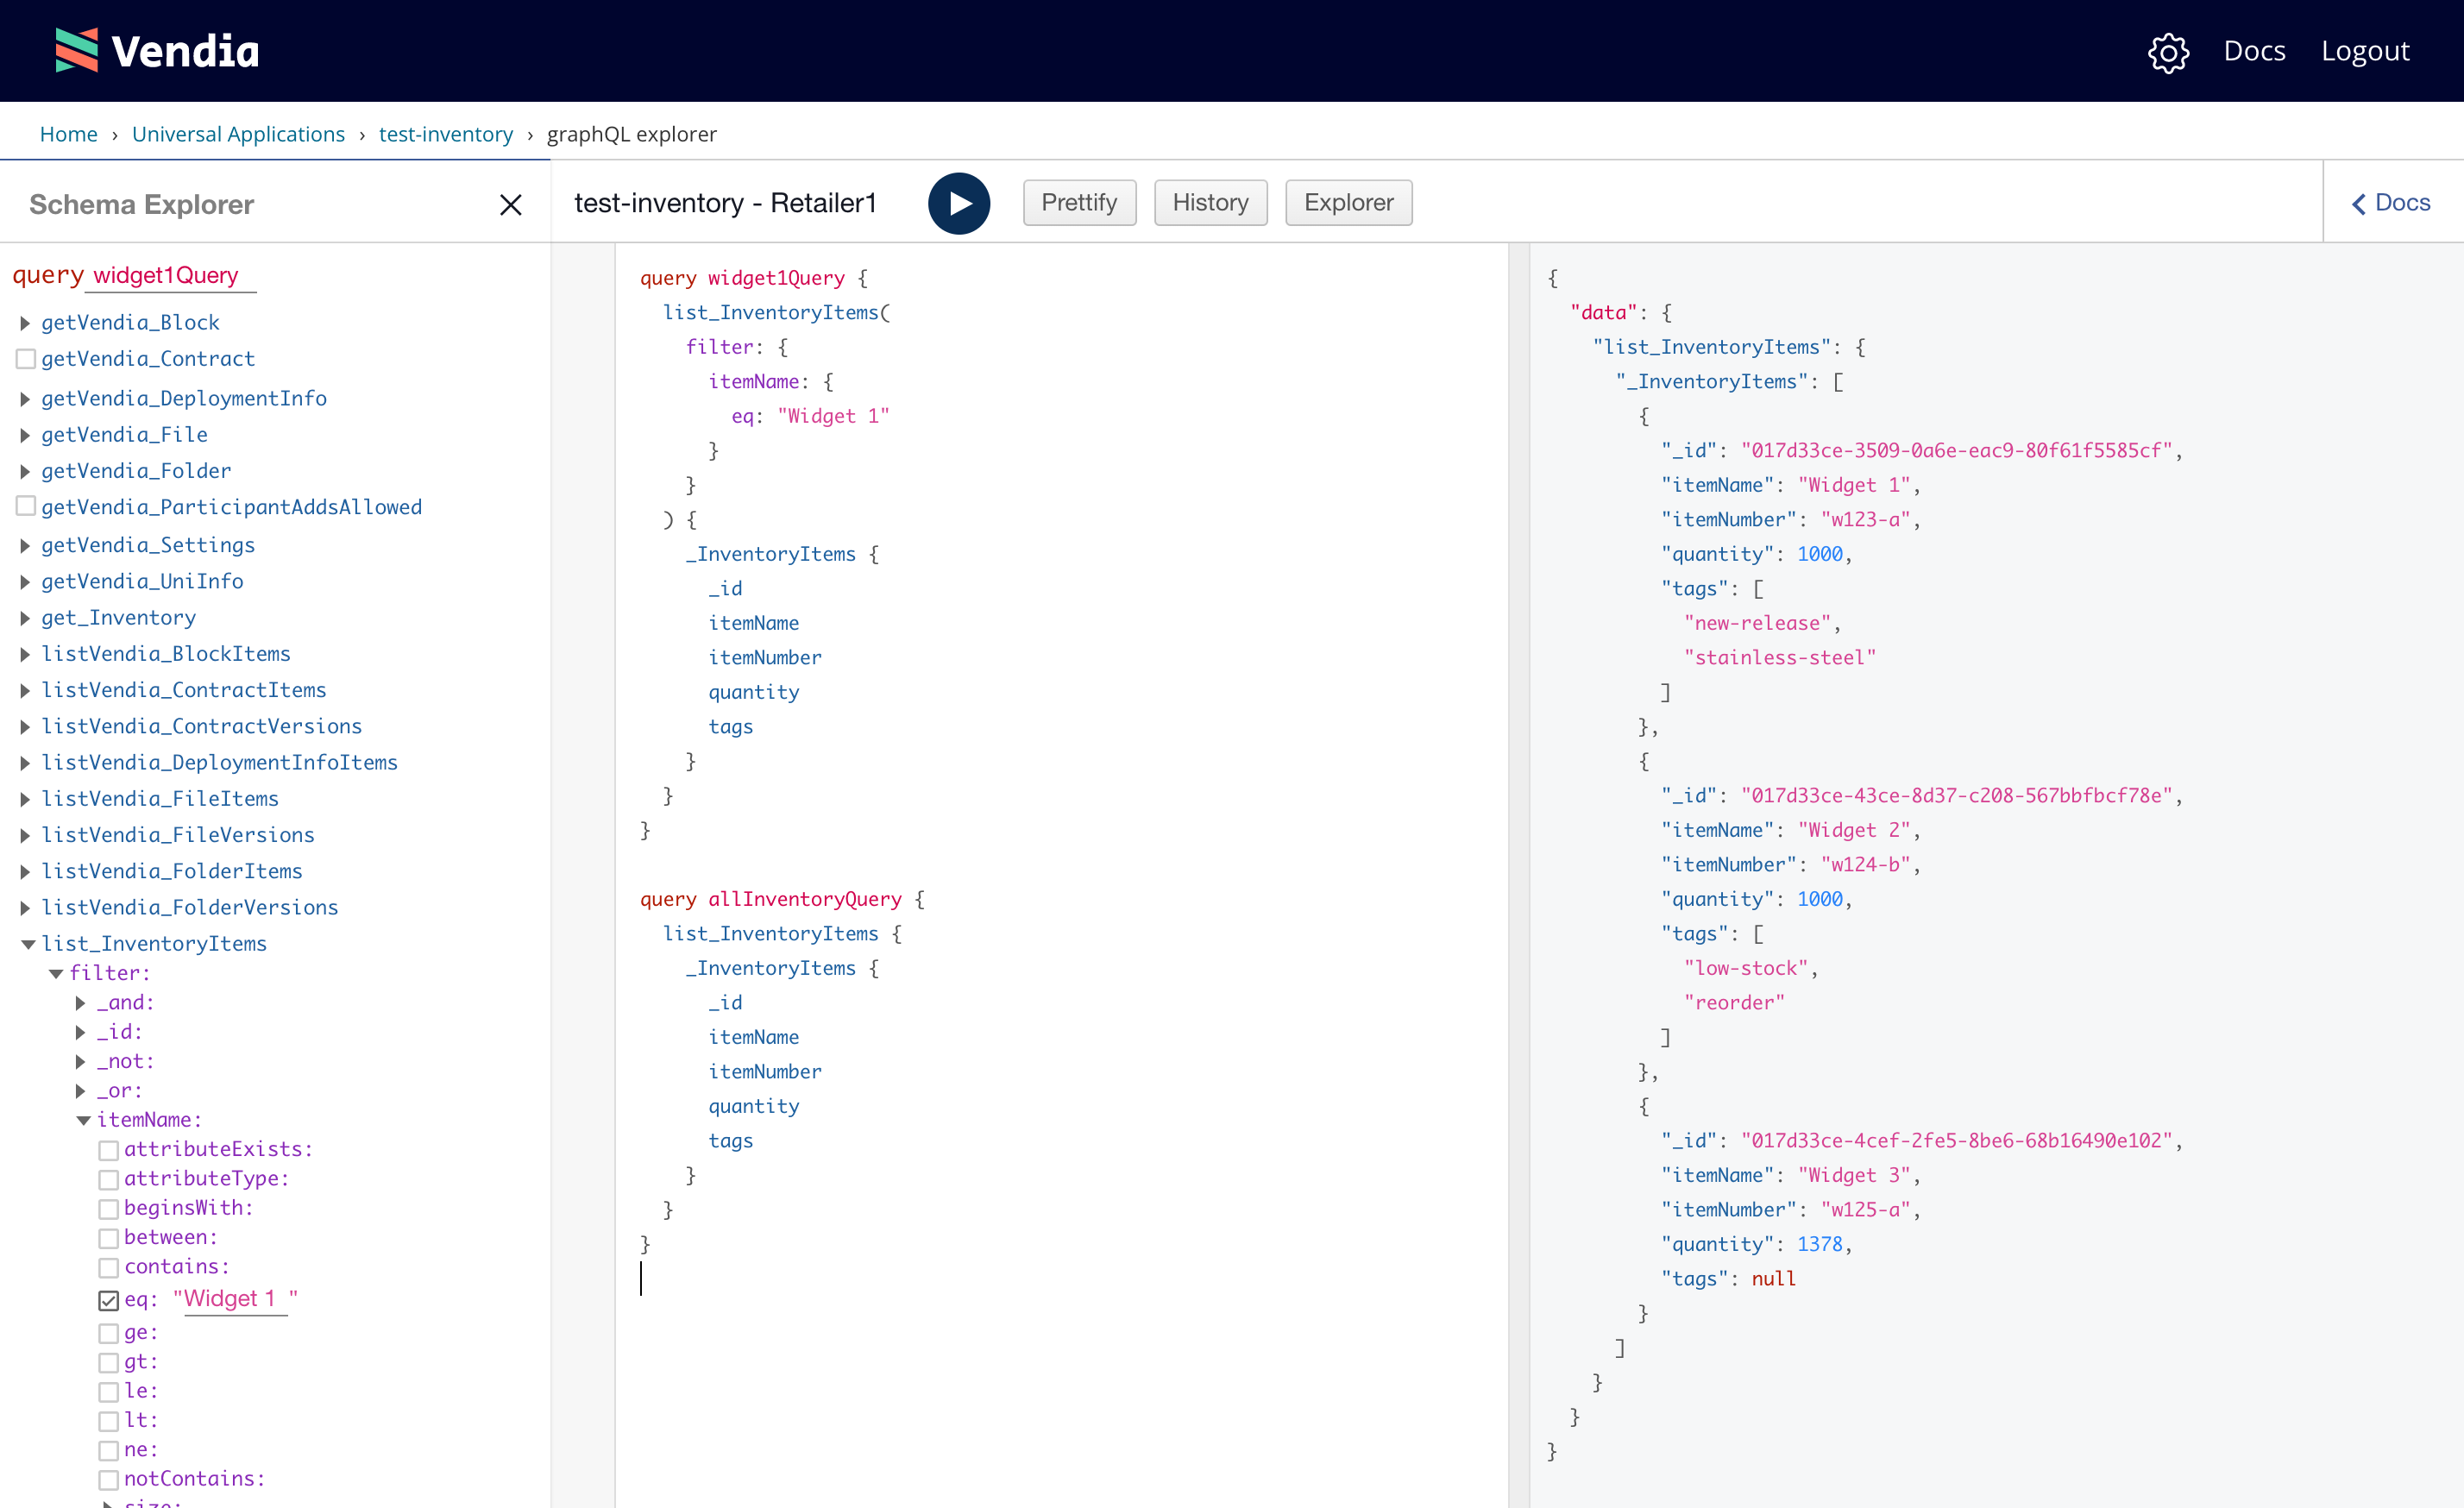This screenshot has width=2464, height=1508.
Task: Go to the Home breadcrumb
Action: pyautogui.click(x=69, y=134)
